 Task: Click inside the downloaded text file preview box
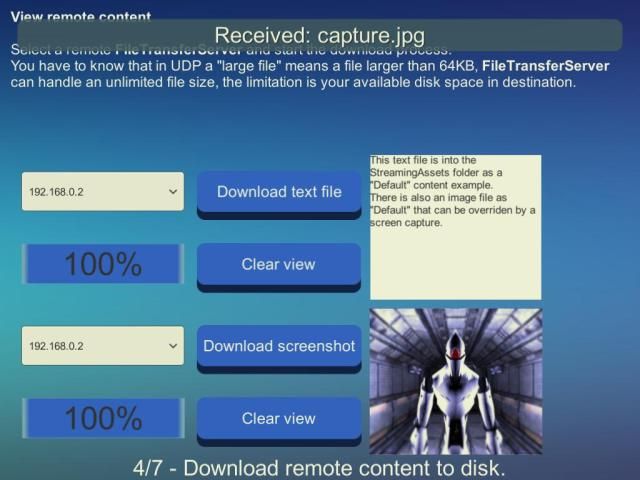point(455,260)
